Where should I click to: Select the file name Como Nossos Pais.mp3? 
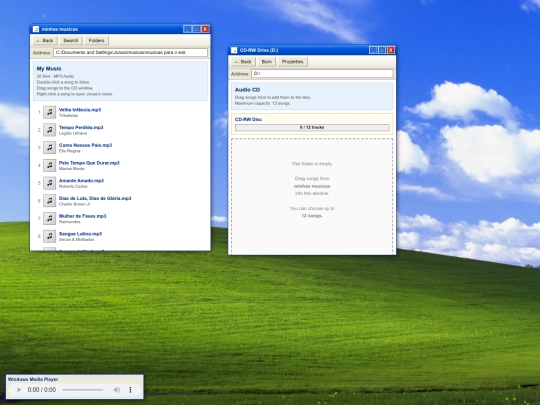85,145
